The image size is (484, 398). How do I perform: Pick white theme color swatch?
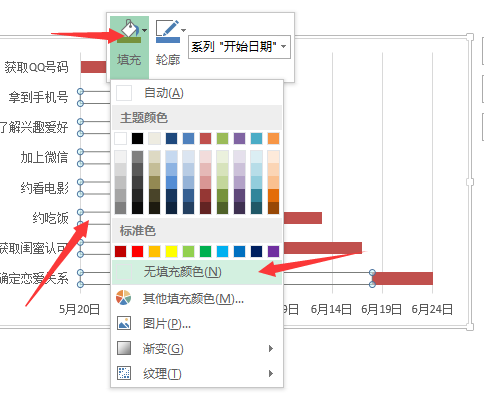pos(120,138)
